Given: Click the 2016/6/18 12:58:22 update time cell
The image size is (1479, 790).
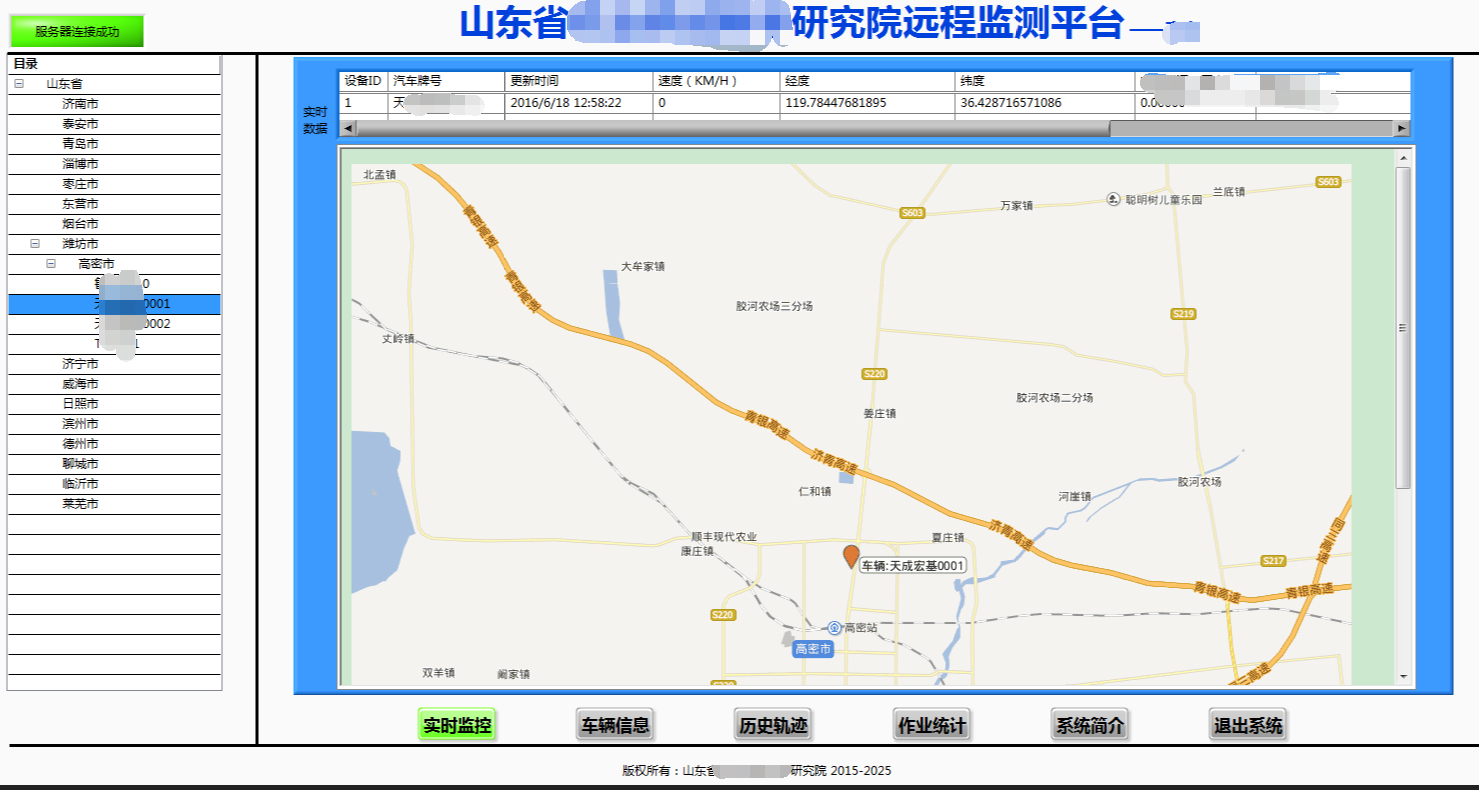Looking at the screenshot, I should 579,103.
